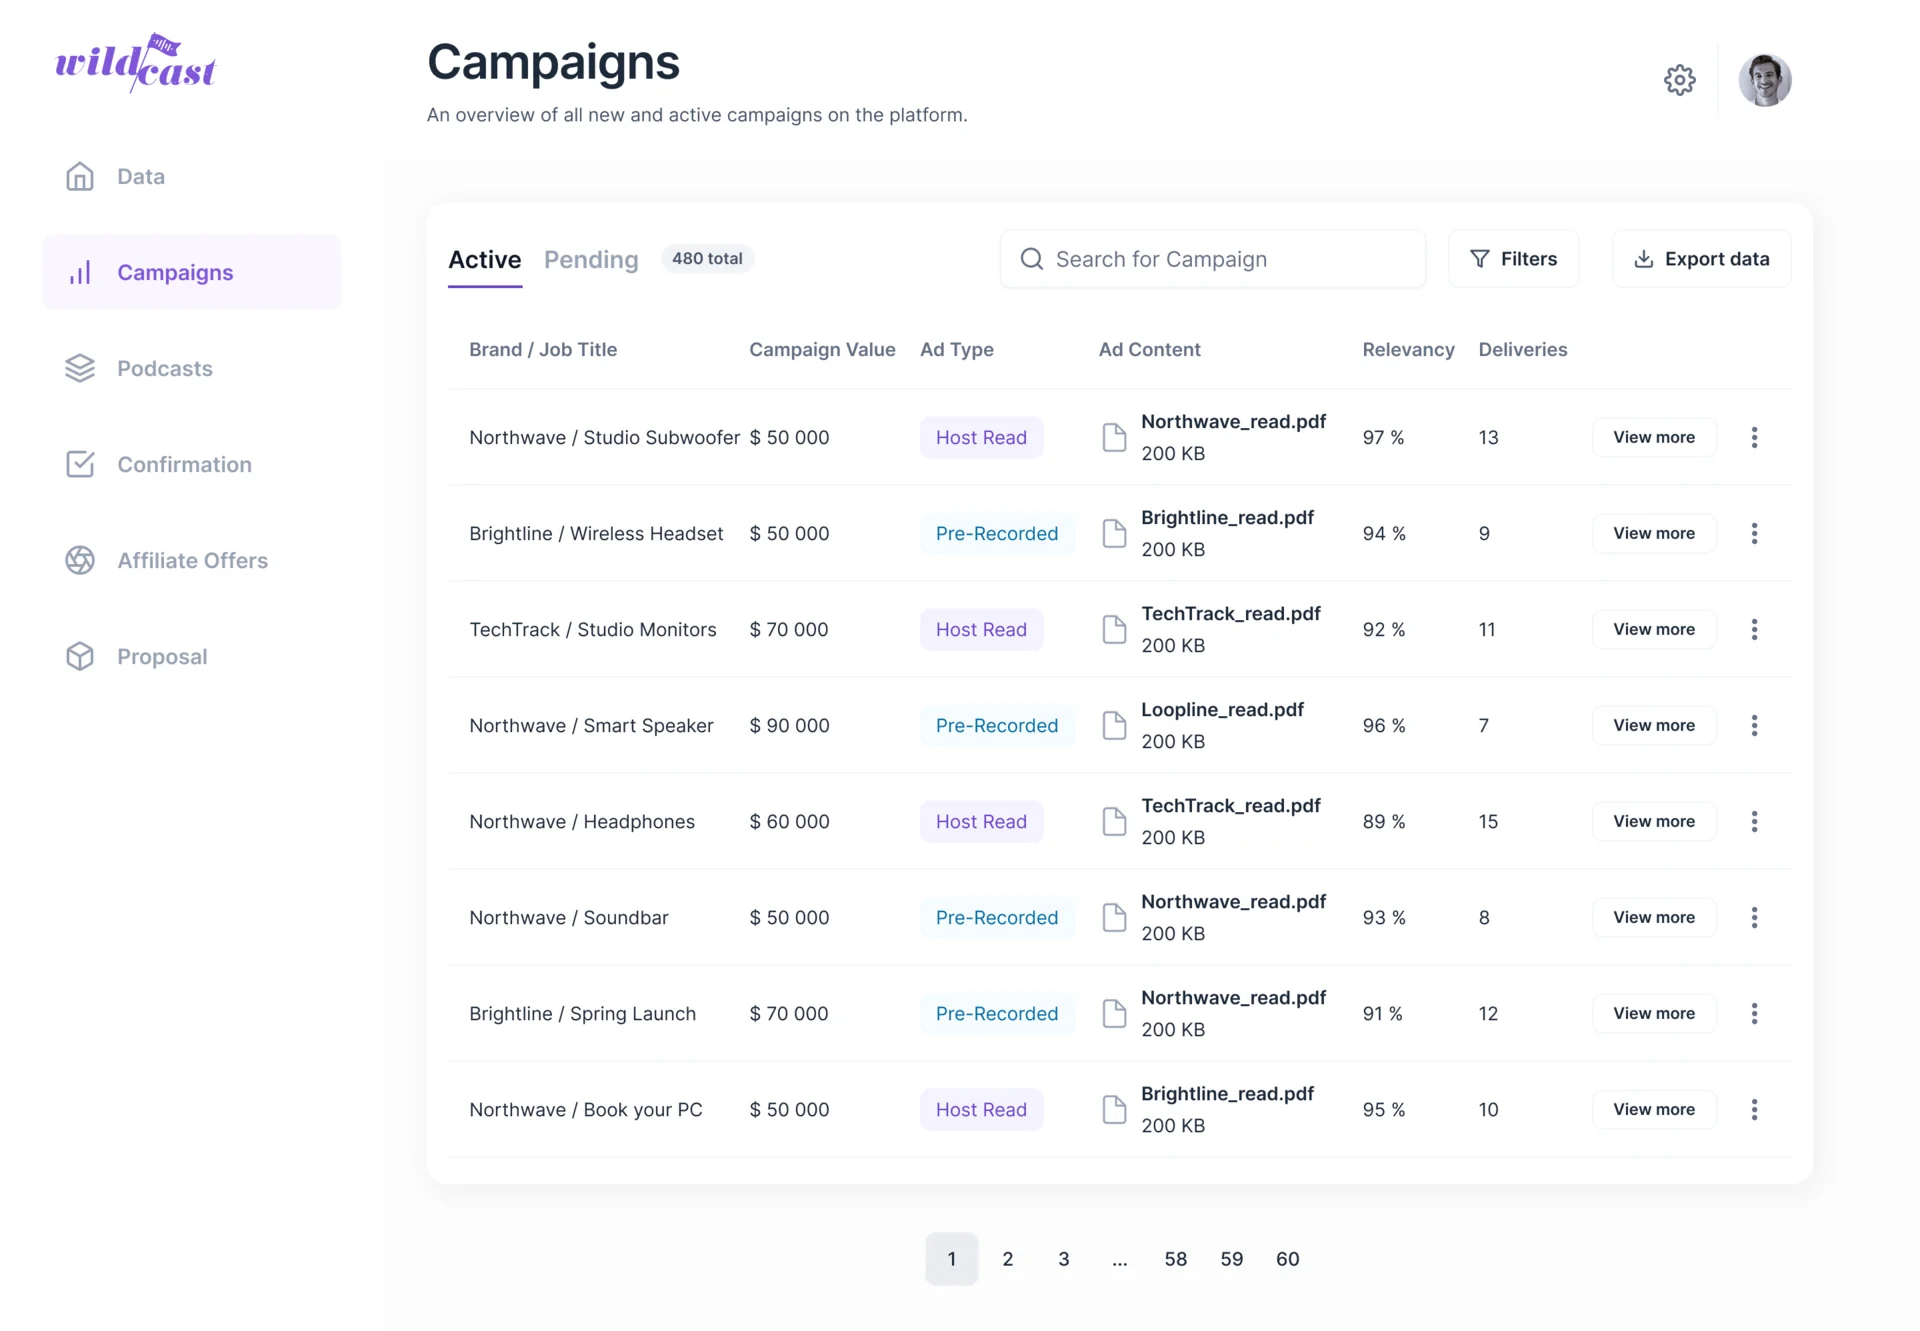Focus the Search for Campaign field

coord(1213,259)
